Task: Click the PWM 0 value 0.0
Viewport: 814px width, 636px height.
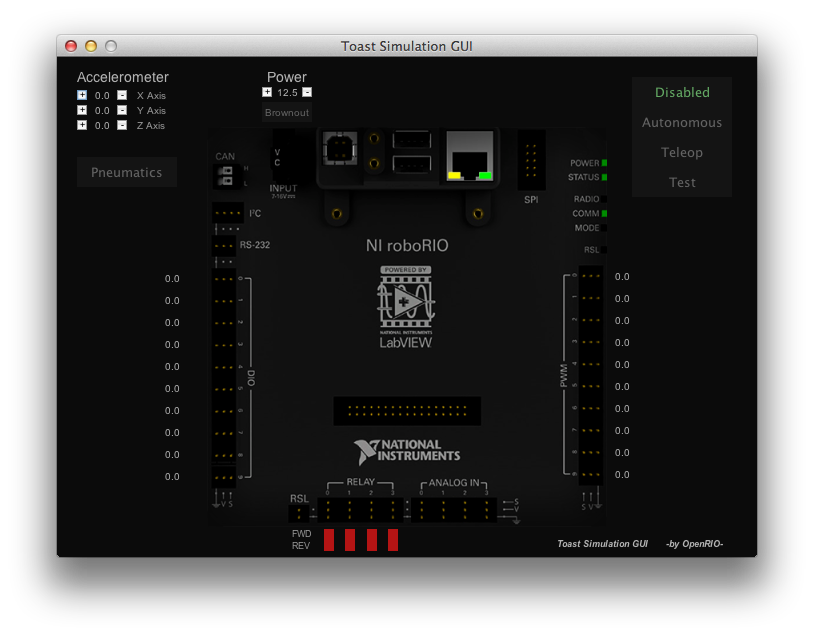Action: [622, 277]
